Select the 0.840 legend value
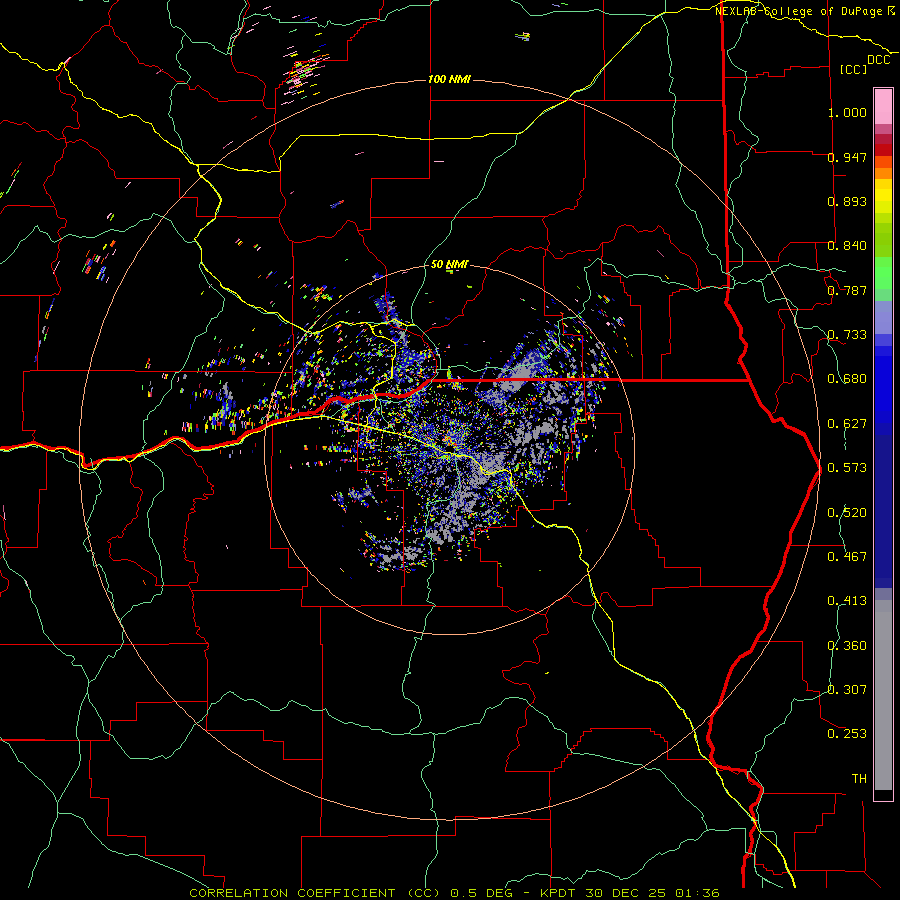The width and height of the screenshot is (900, 900). click(x=847, y=246)
